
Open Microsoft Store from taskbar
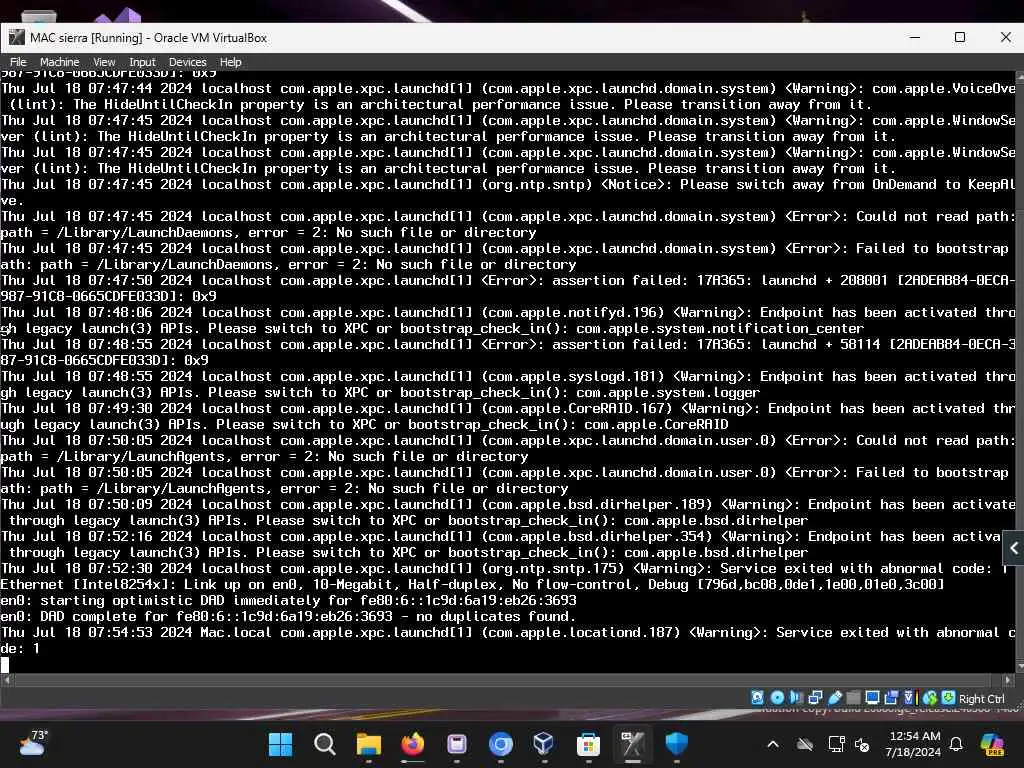click(x=588, y=744)
